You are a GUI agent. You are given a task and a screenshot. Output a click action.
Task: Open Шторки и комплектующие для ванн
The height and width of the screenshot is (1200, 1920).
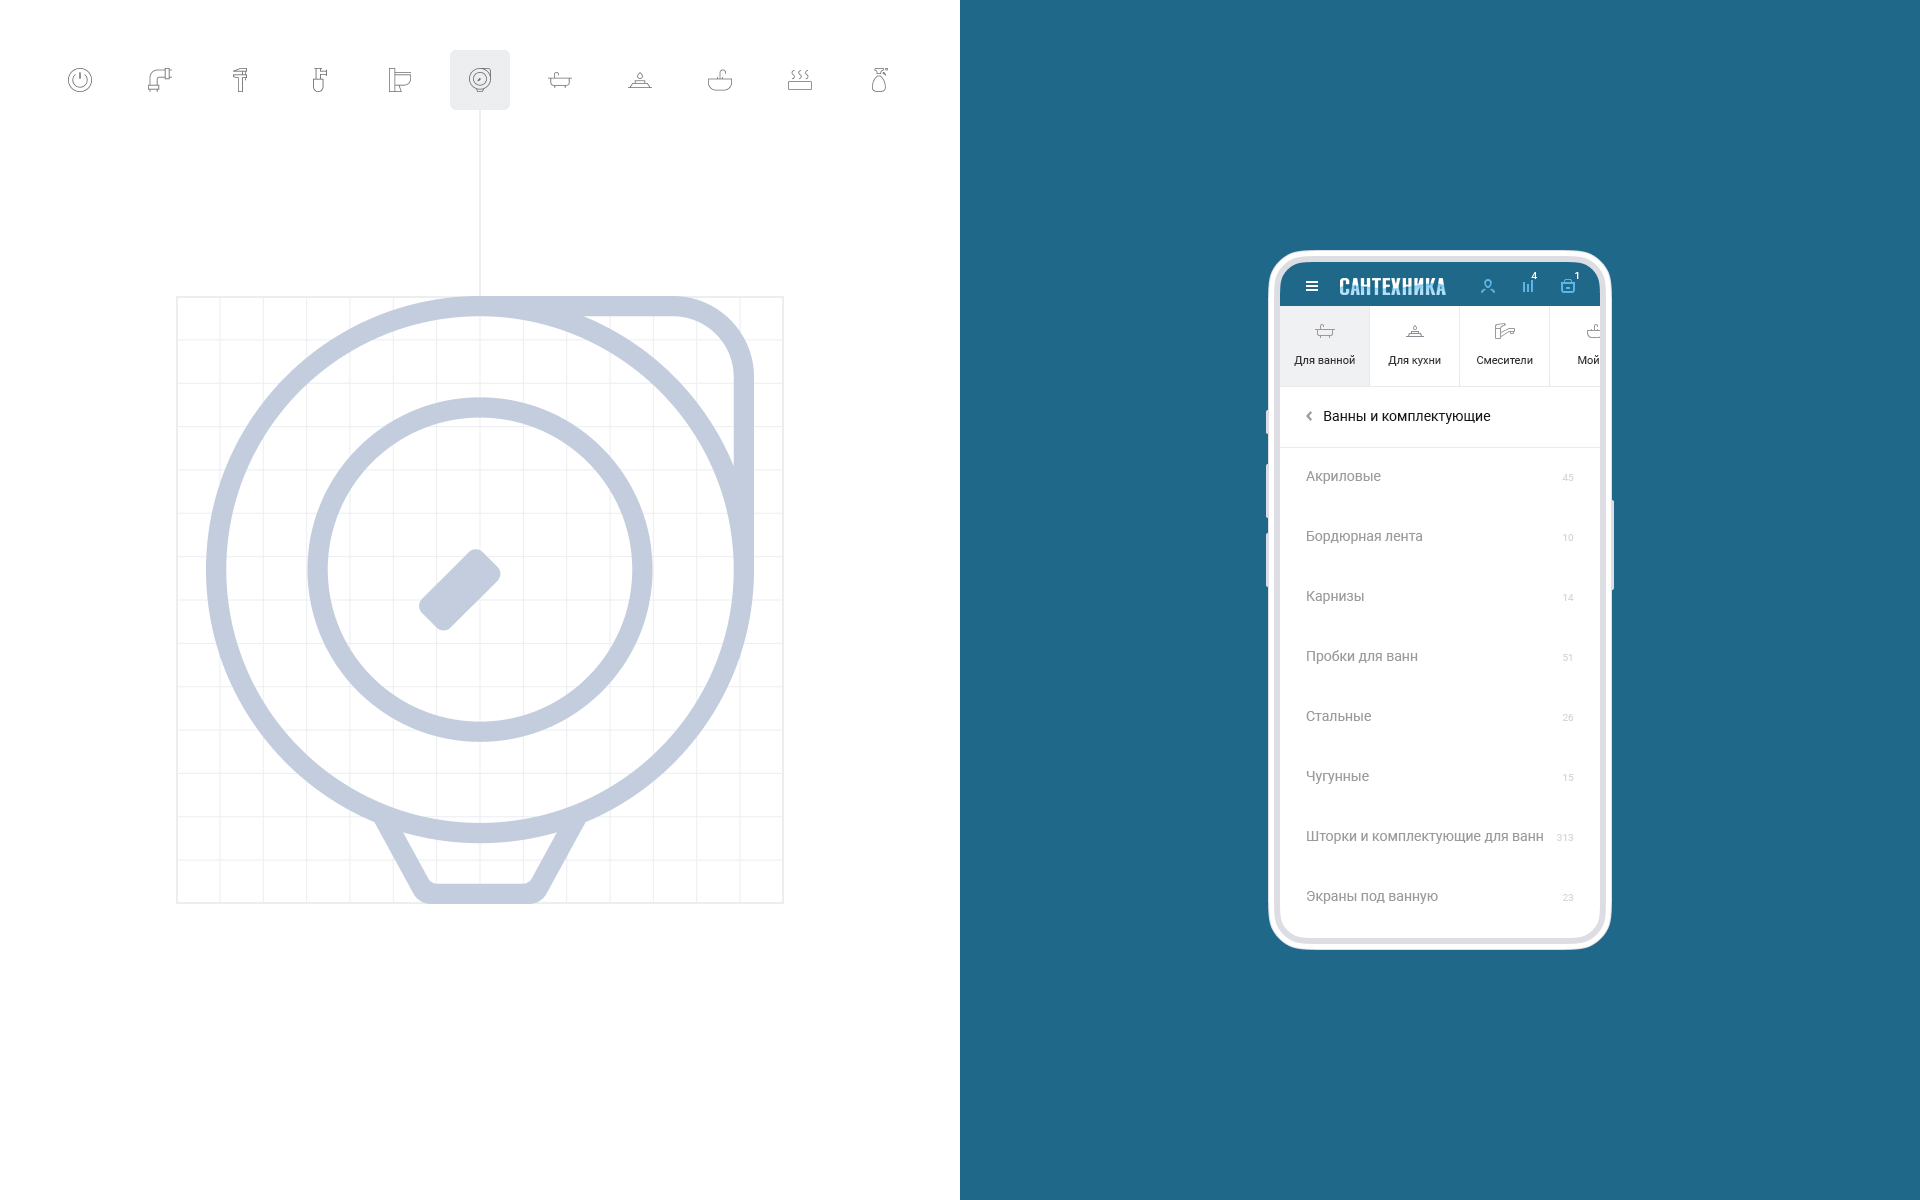(1424, 836)
